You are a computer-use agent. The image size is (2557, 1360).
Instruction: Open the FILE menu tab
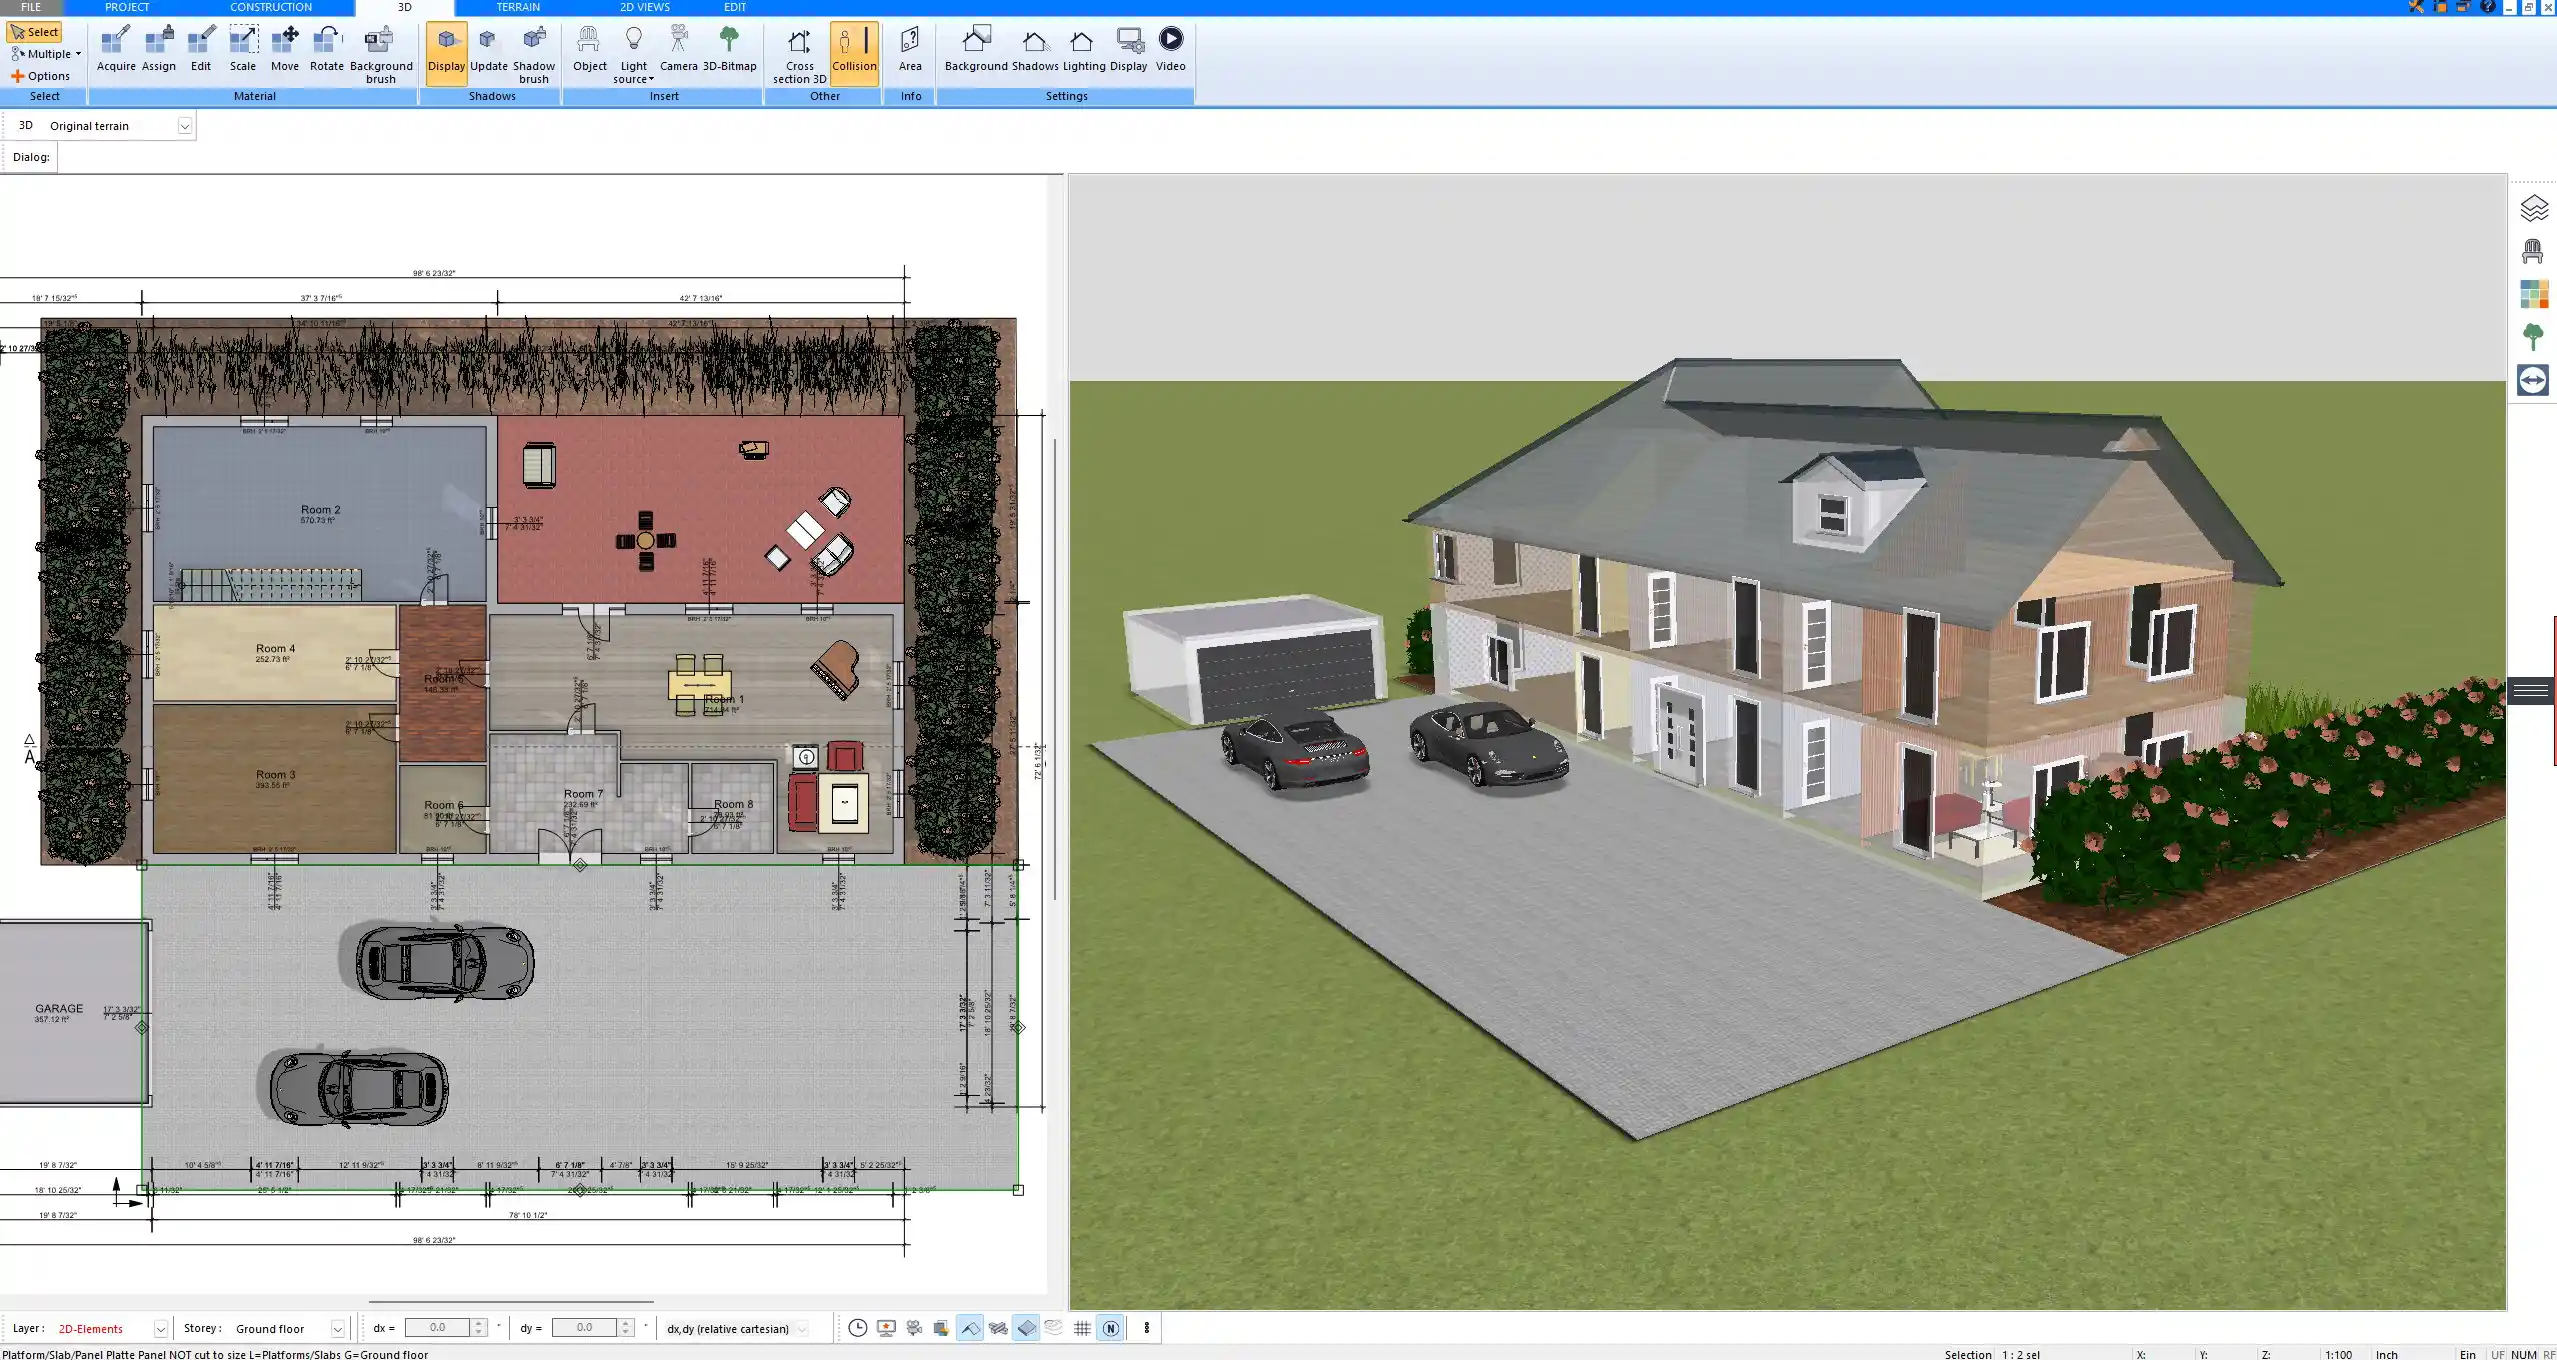click(31, 7)
